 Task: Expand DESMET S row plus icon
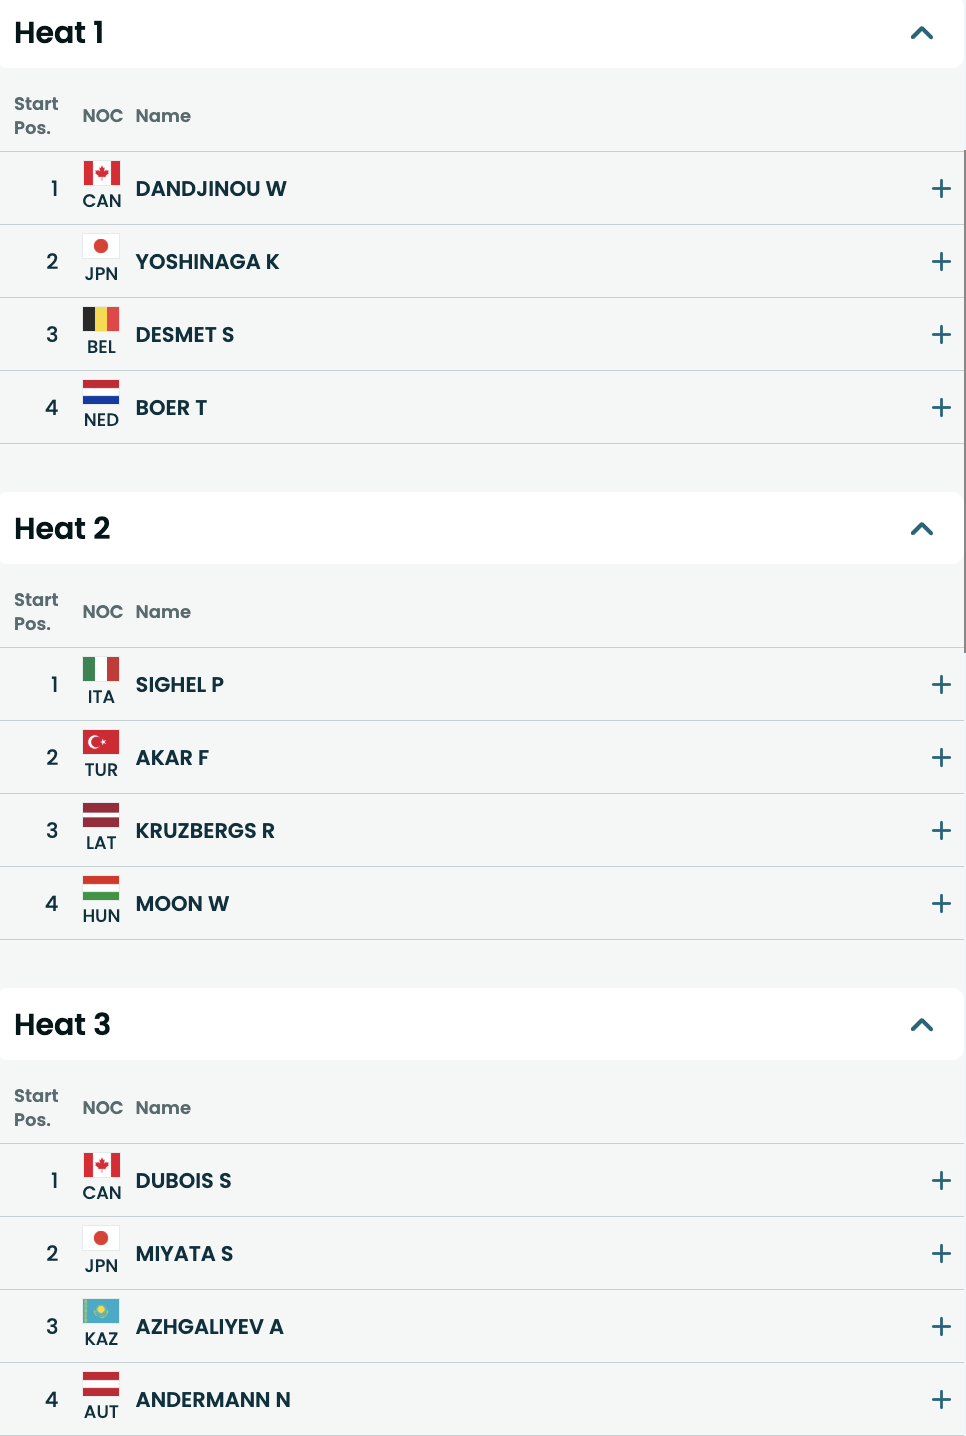941,334
